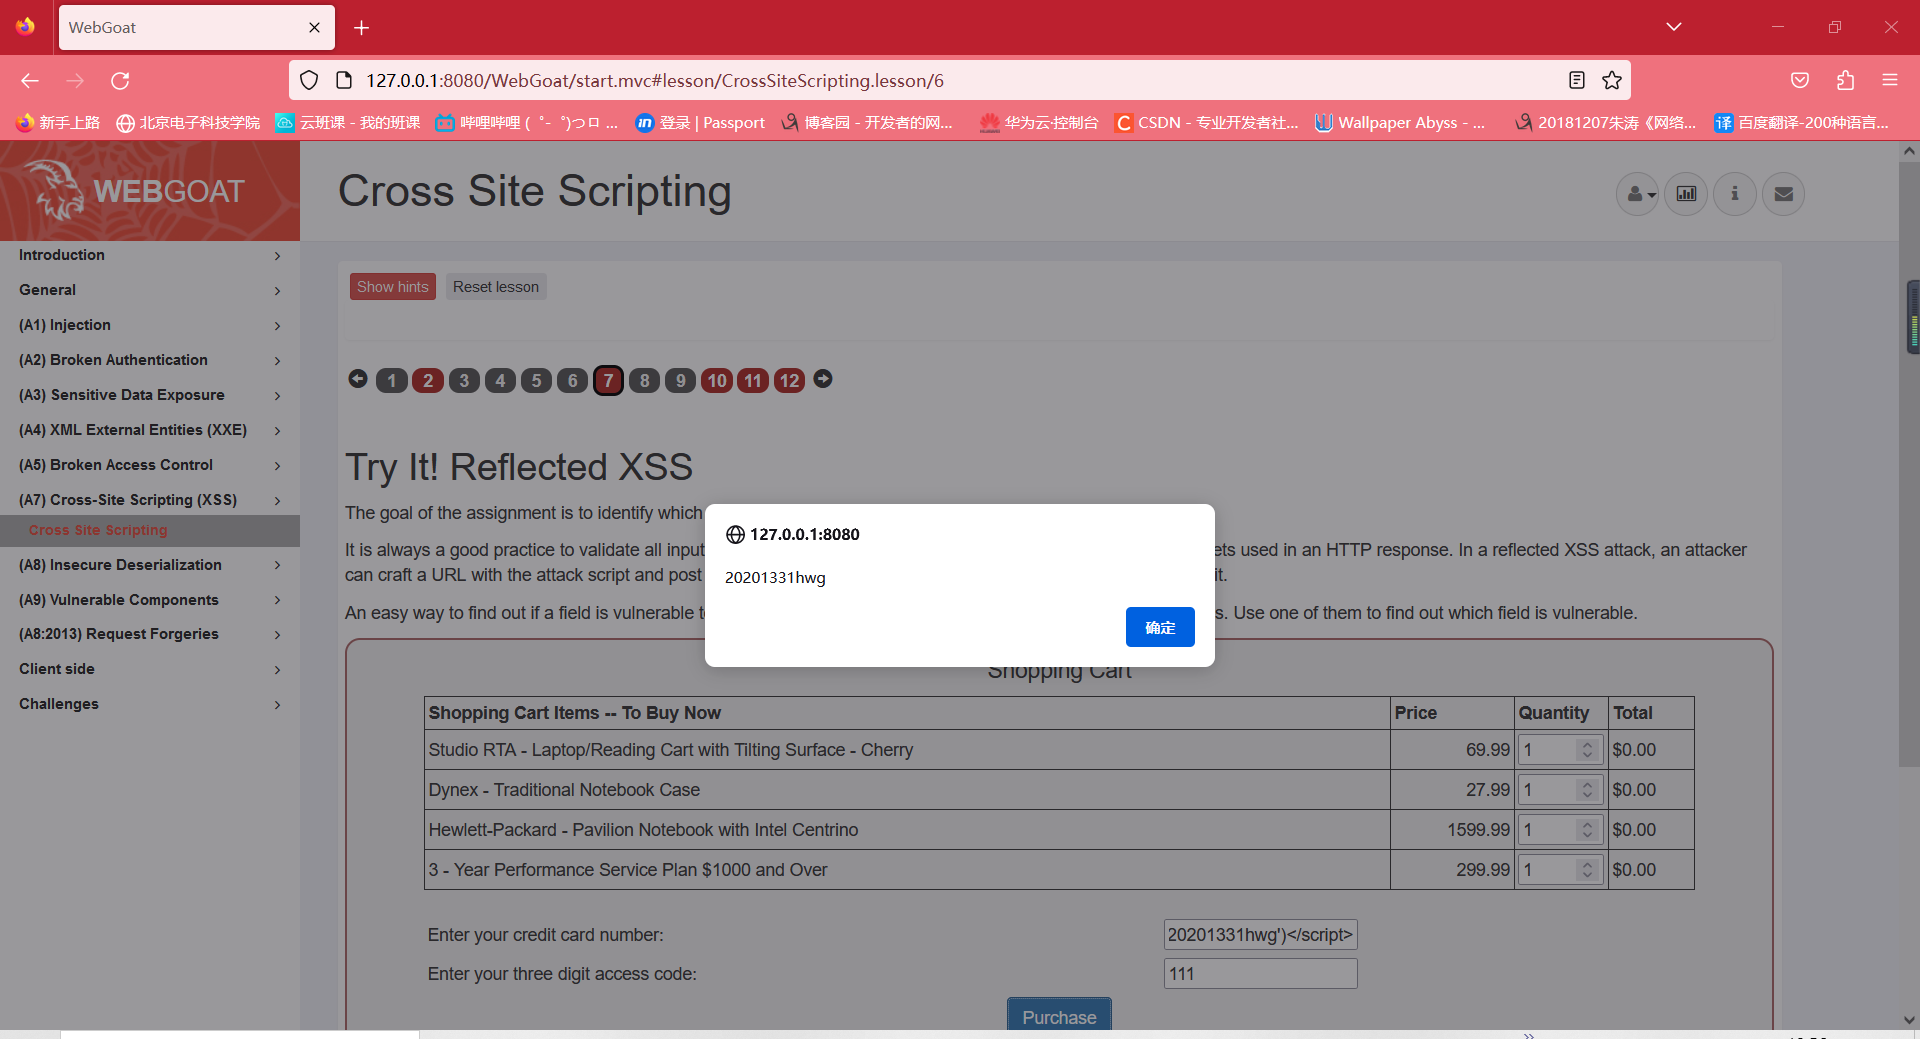Viewport: 1920px width, 1039px height.
Task: Open the 华为云-控制台 bookmark
Action: click(x=1039, y=123)
